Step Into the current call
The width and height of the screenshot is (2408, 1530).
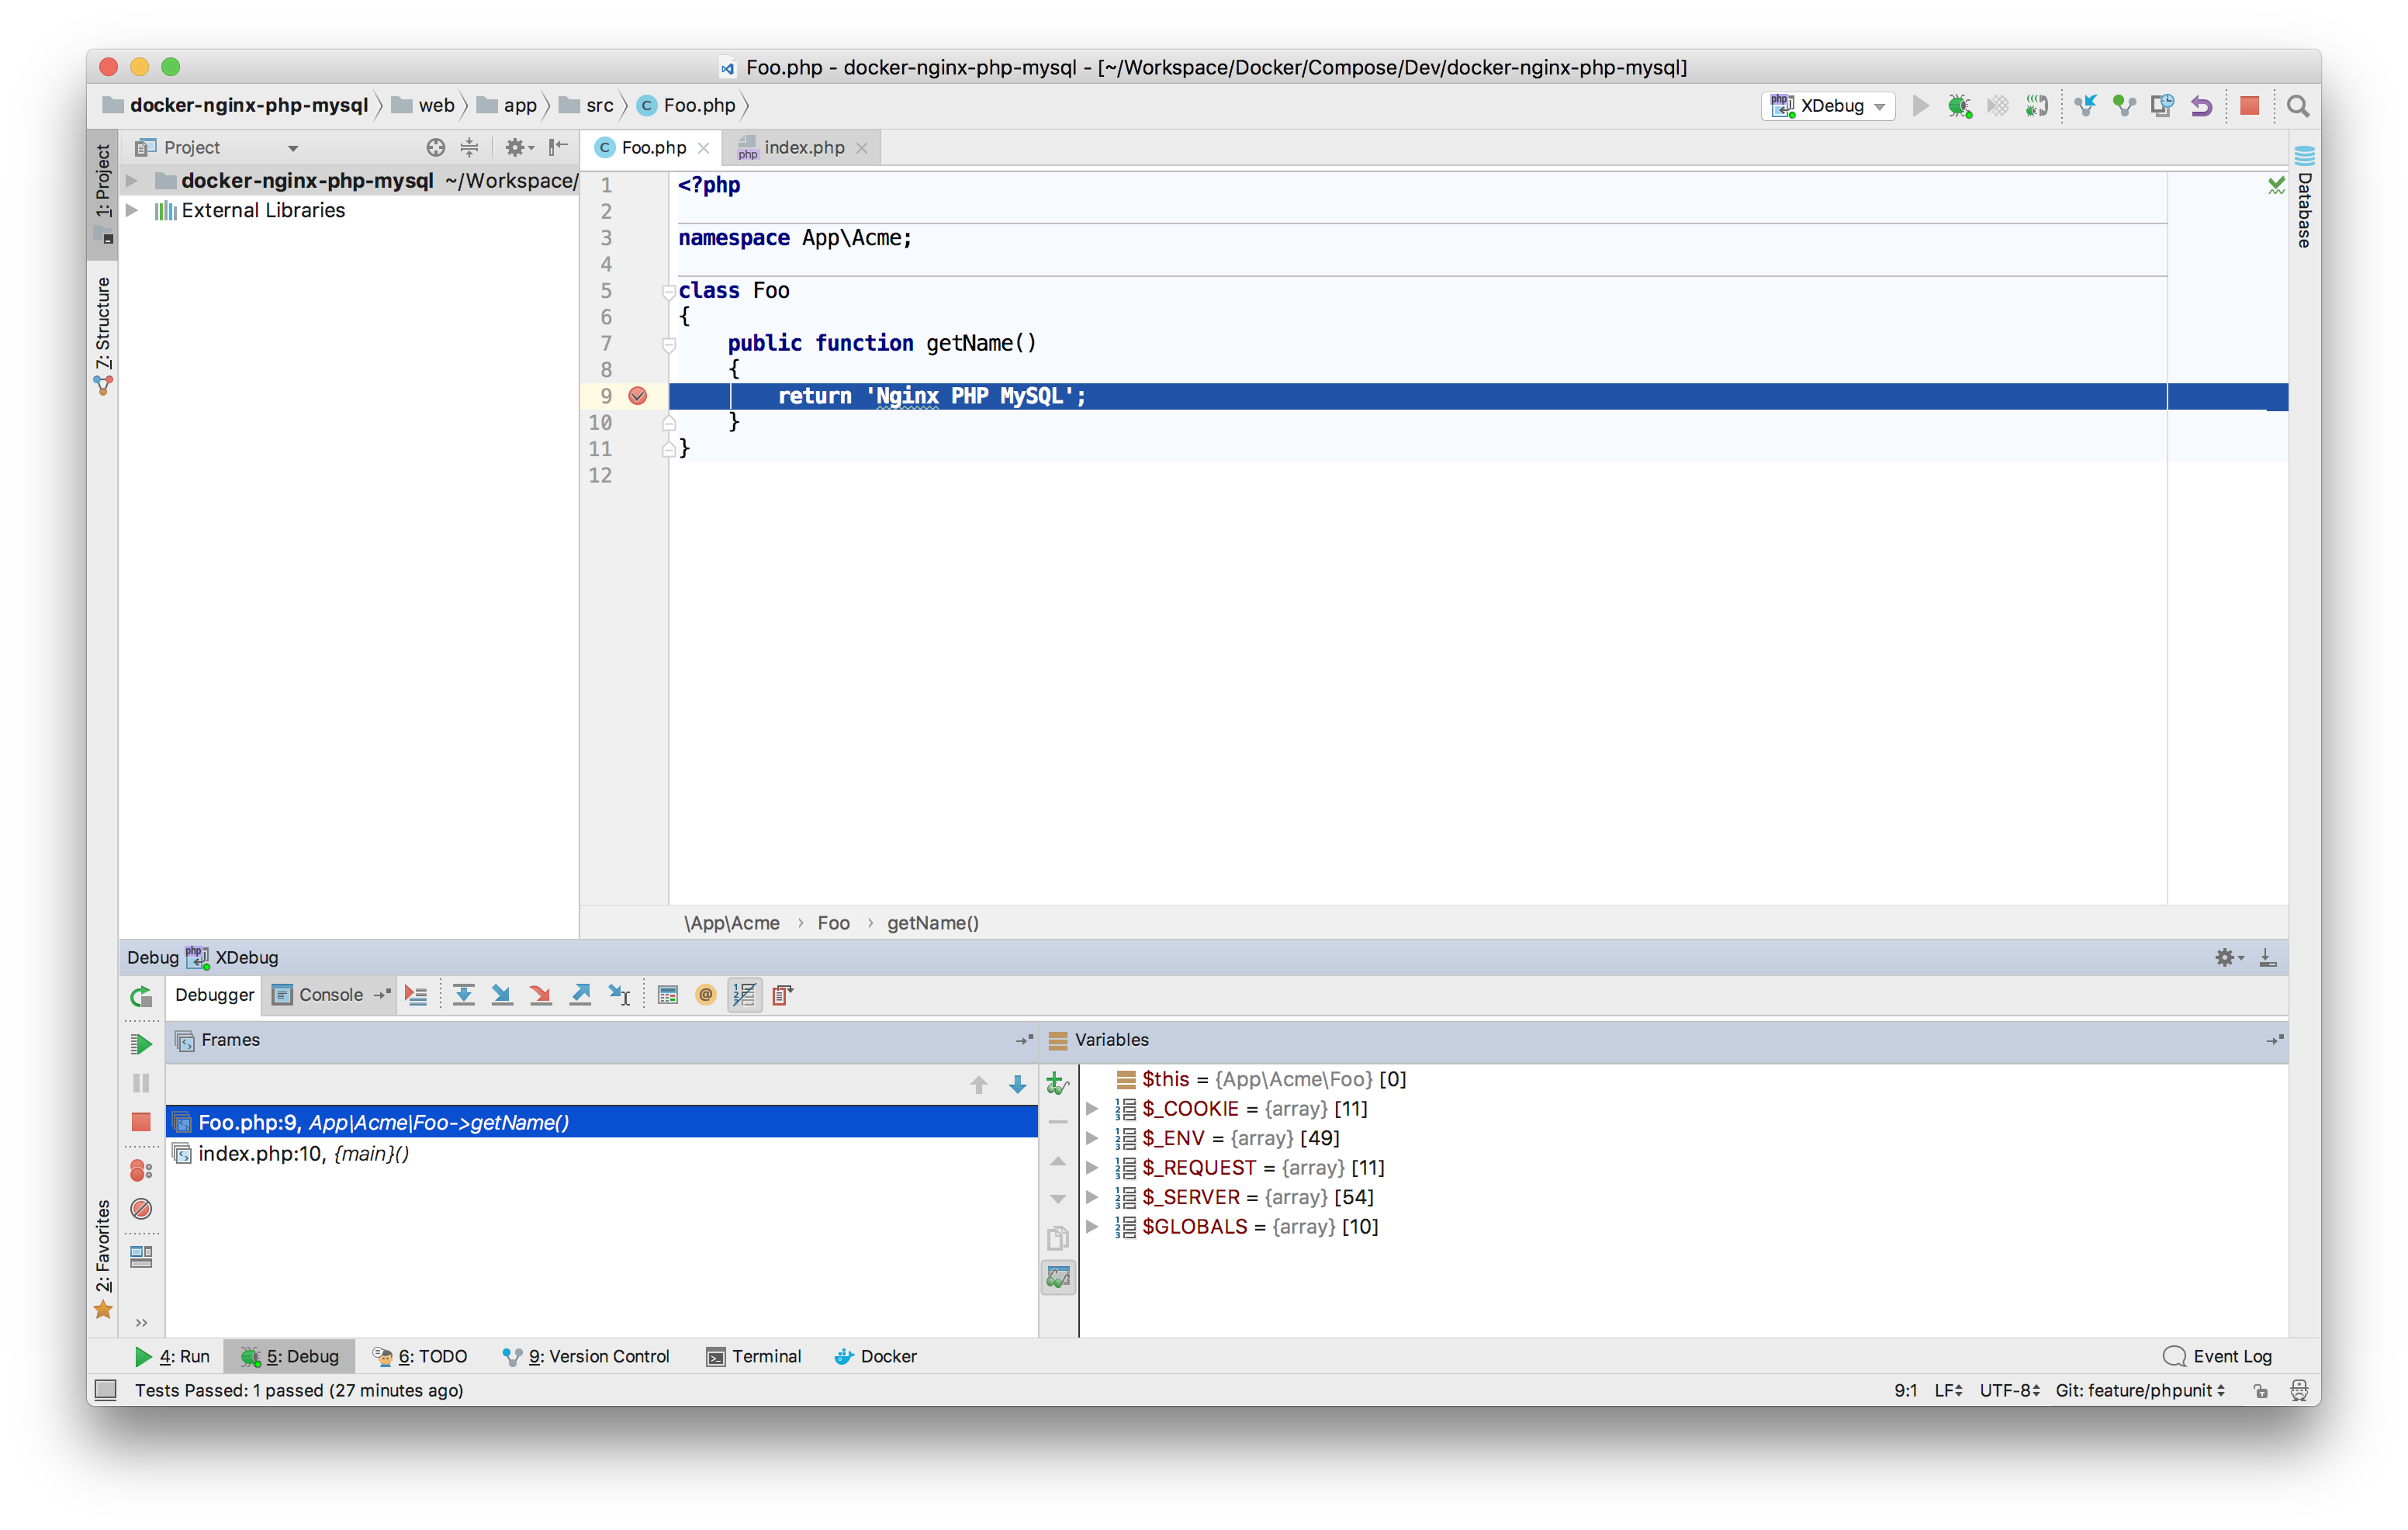pos(502,995)
